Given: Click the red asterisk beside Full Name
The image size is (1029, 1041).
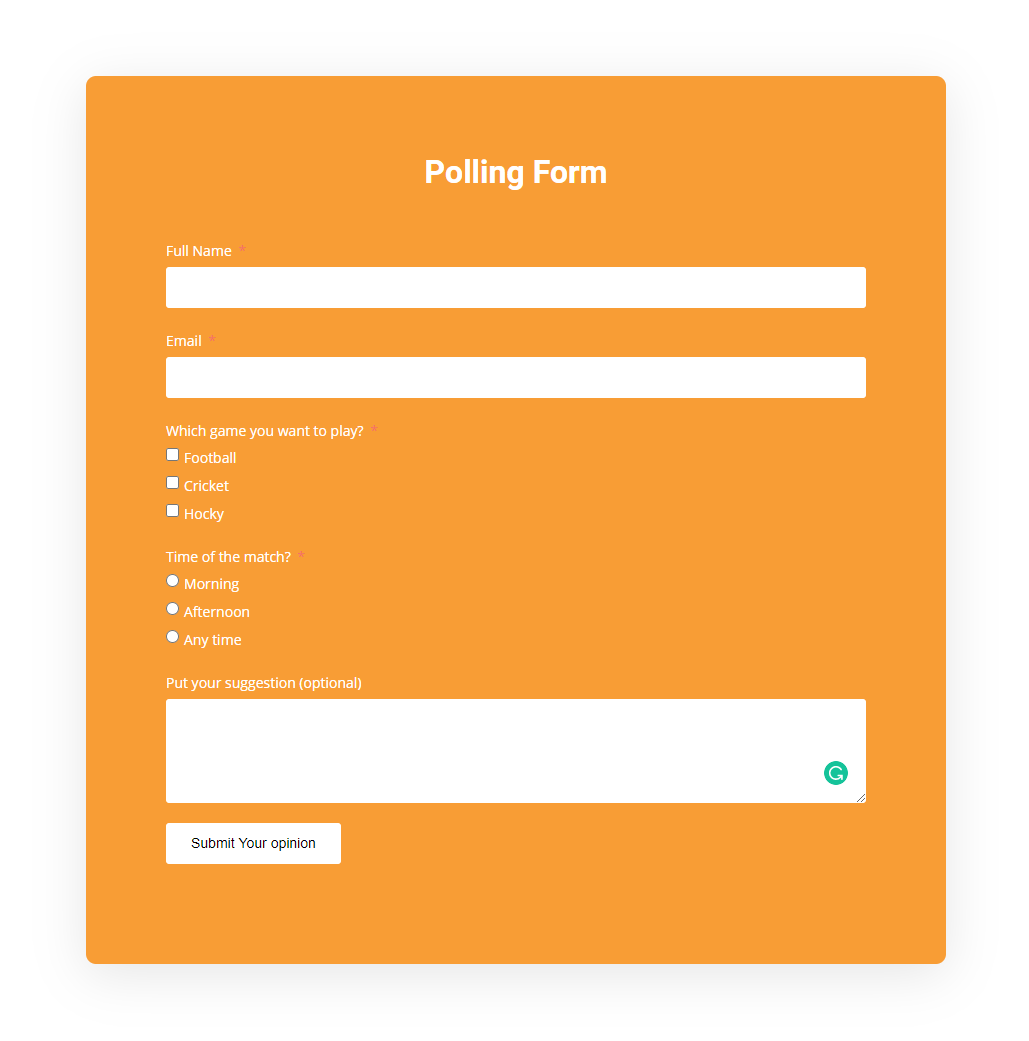Looking at the screenshot, I should point(242,251).
